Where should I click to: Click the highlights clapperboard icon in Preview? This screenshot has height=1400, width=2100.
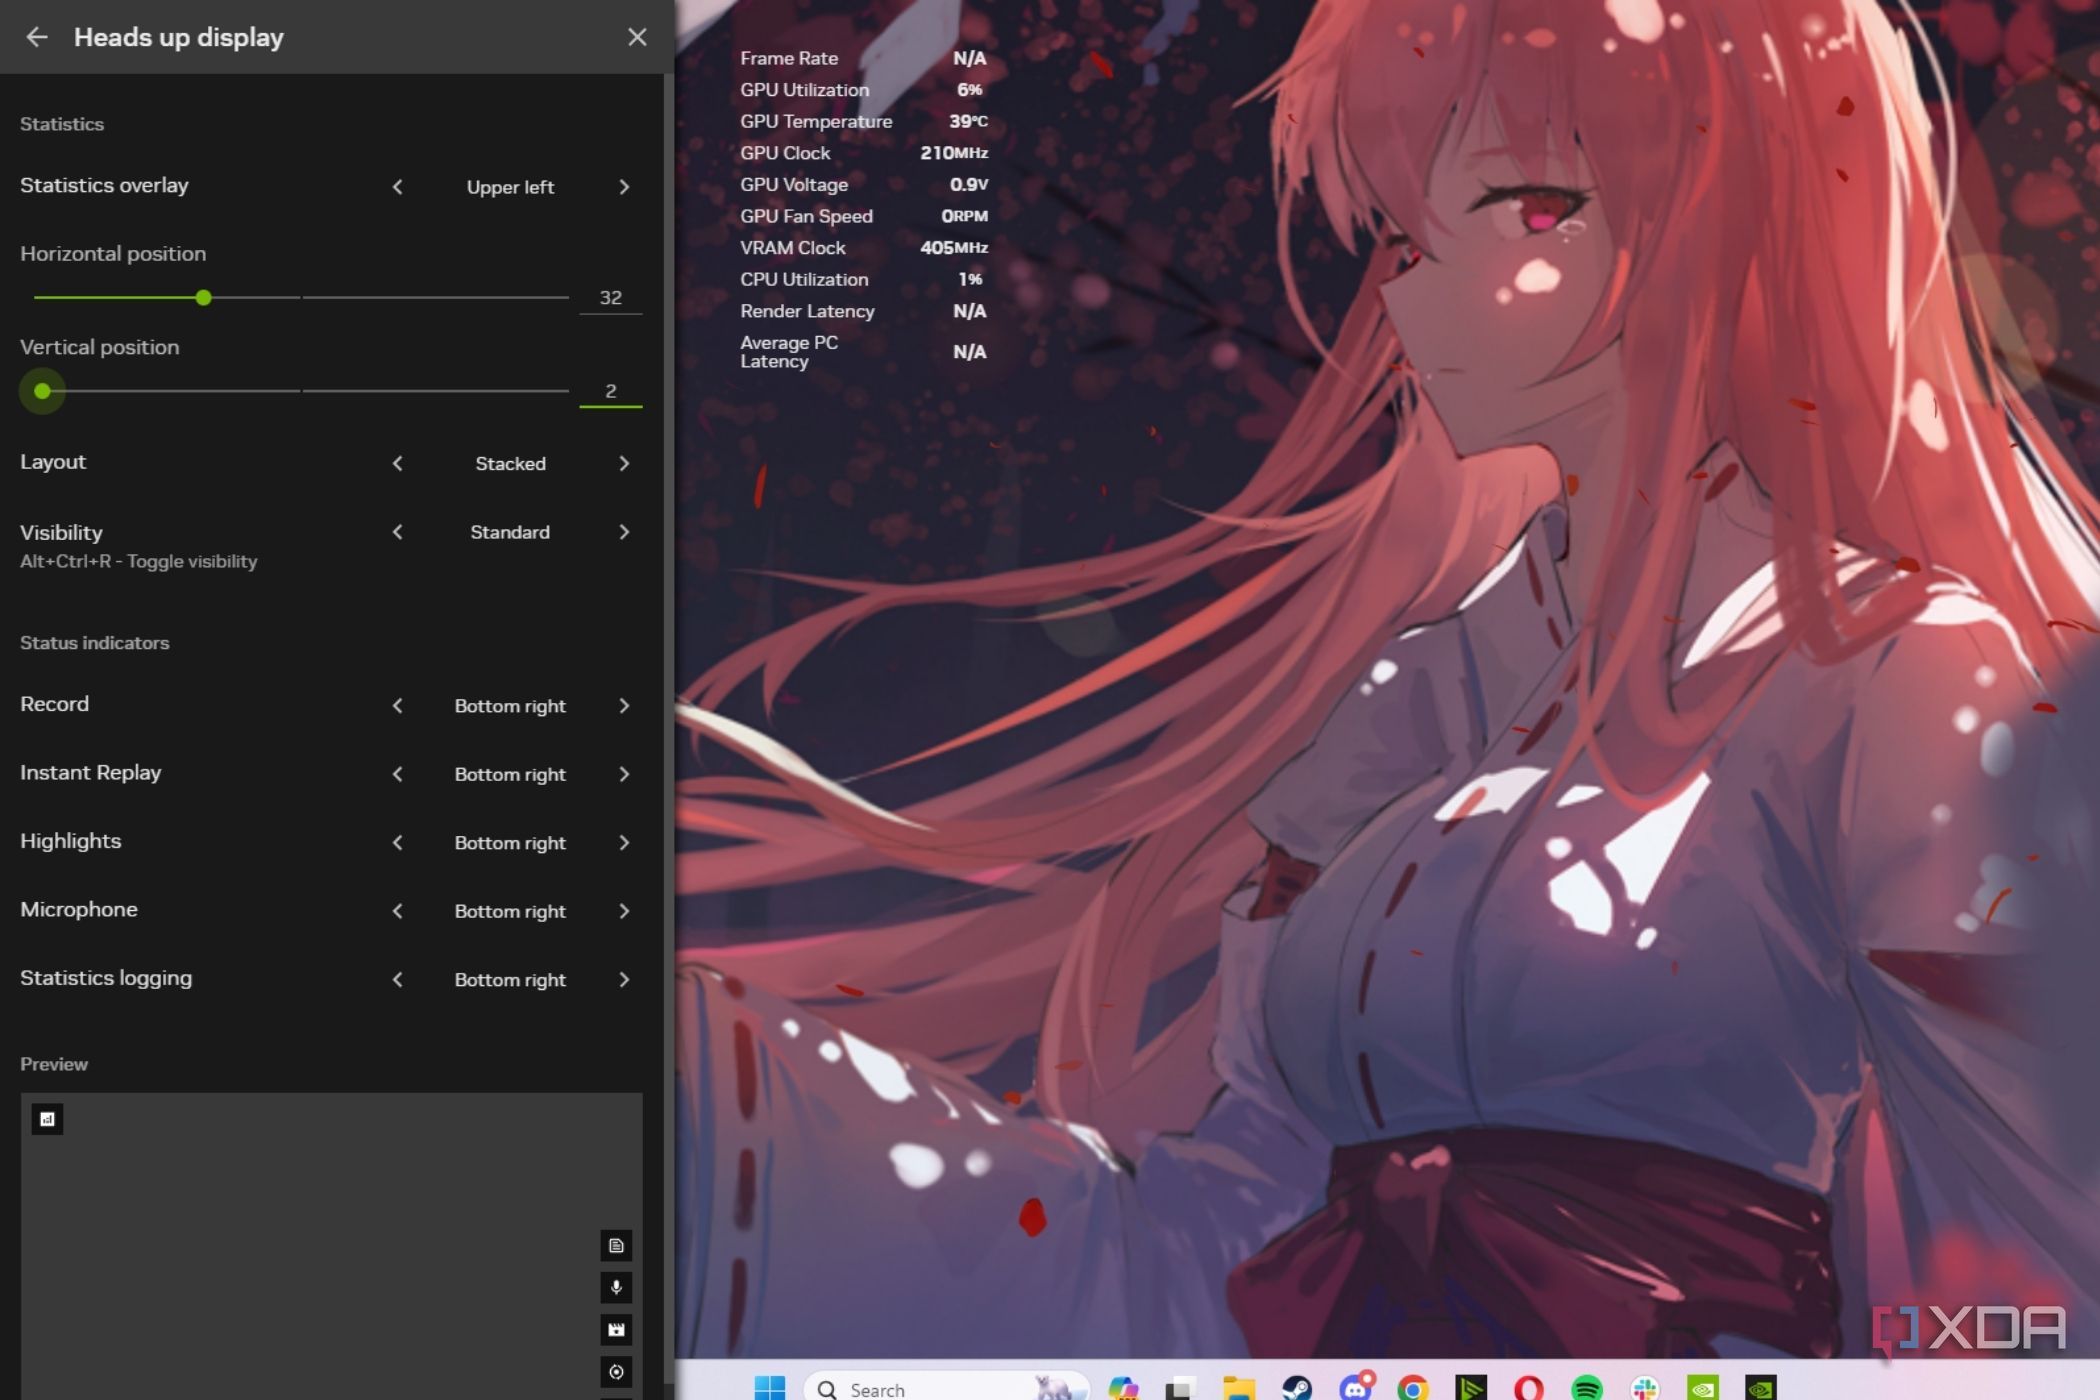coord(616,1329)
